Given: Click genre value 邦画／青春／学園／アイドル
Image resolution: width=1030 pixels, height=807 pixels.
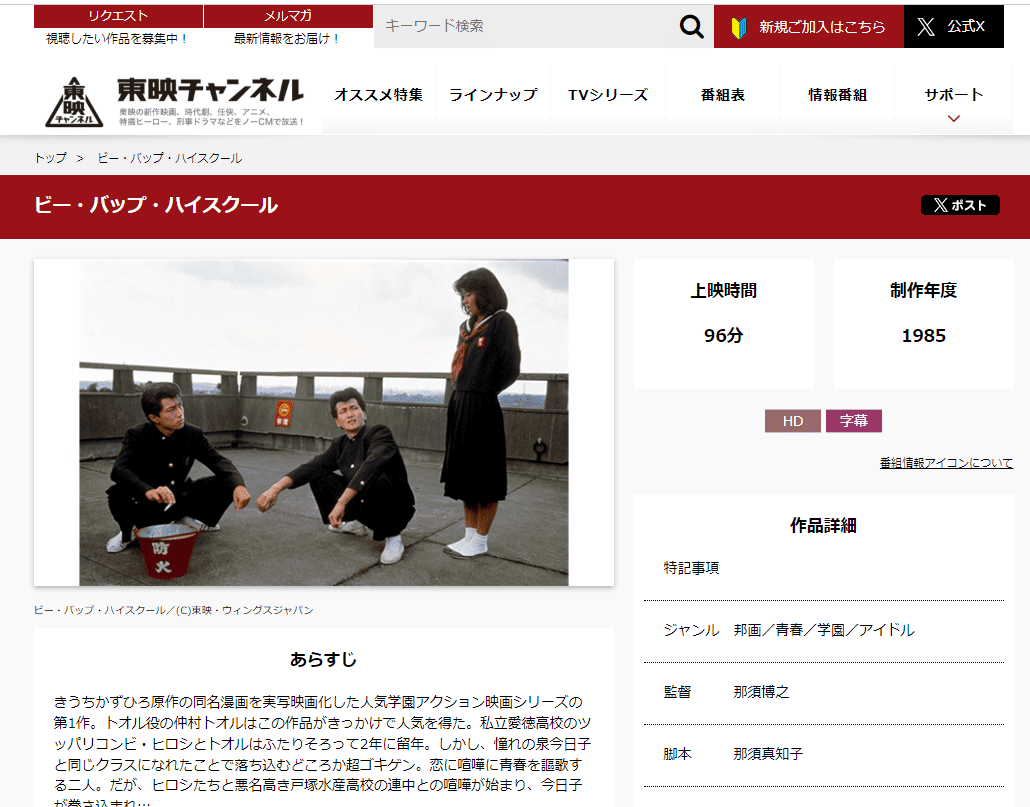Looking at the screenshot, I should (824, 630).
